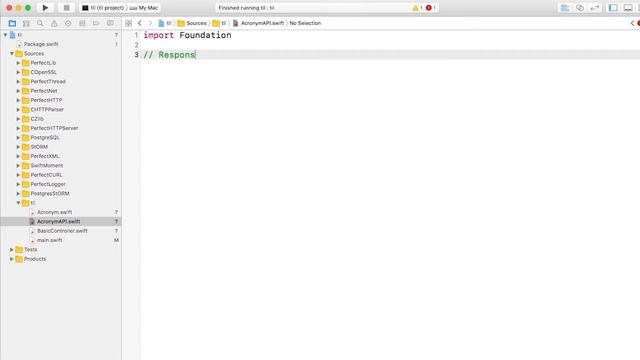Image resolution: width=640 pixels, height=360 pixels.
Task: Expand the PerfectHTTP folder
Action: click(x=18, y=100)
